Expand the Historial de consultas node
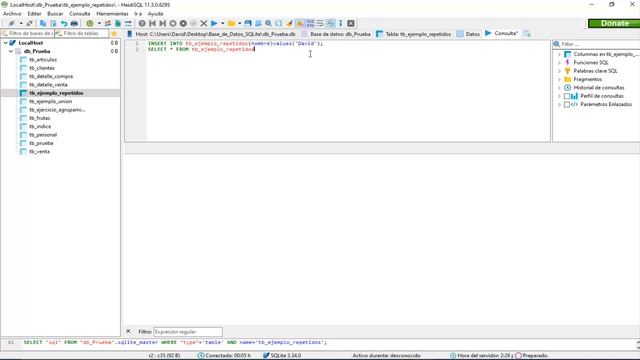 click(x=559, y=88)
